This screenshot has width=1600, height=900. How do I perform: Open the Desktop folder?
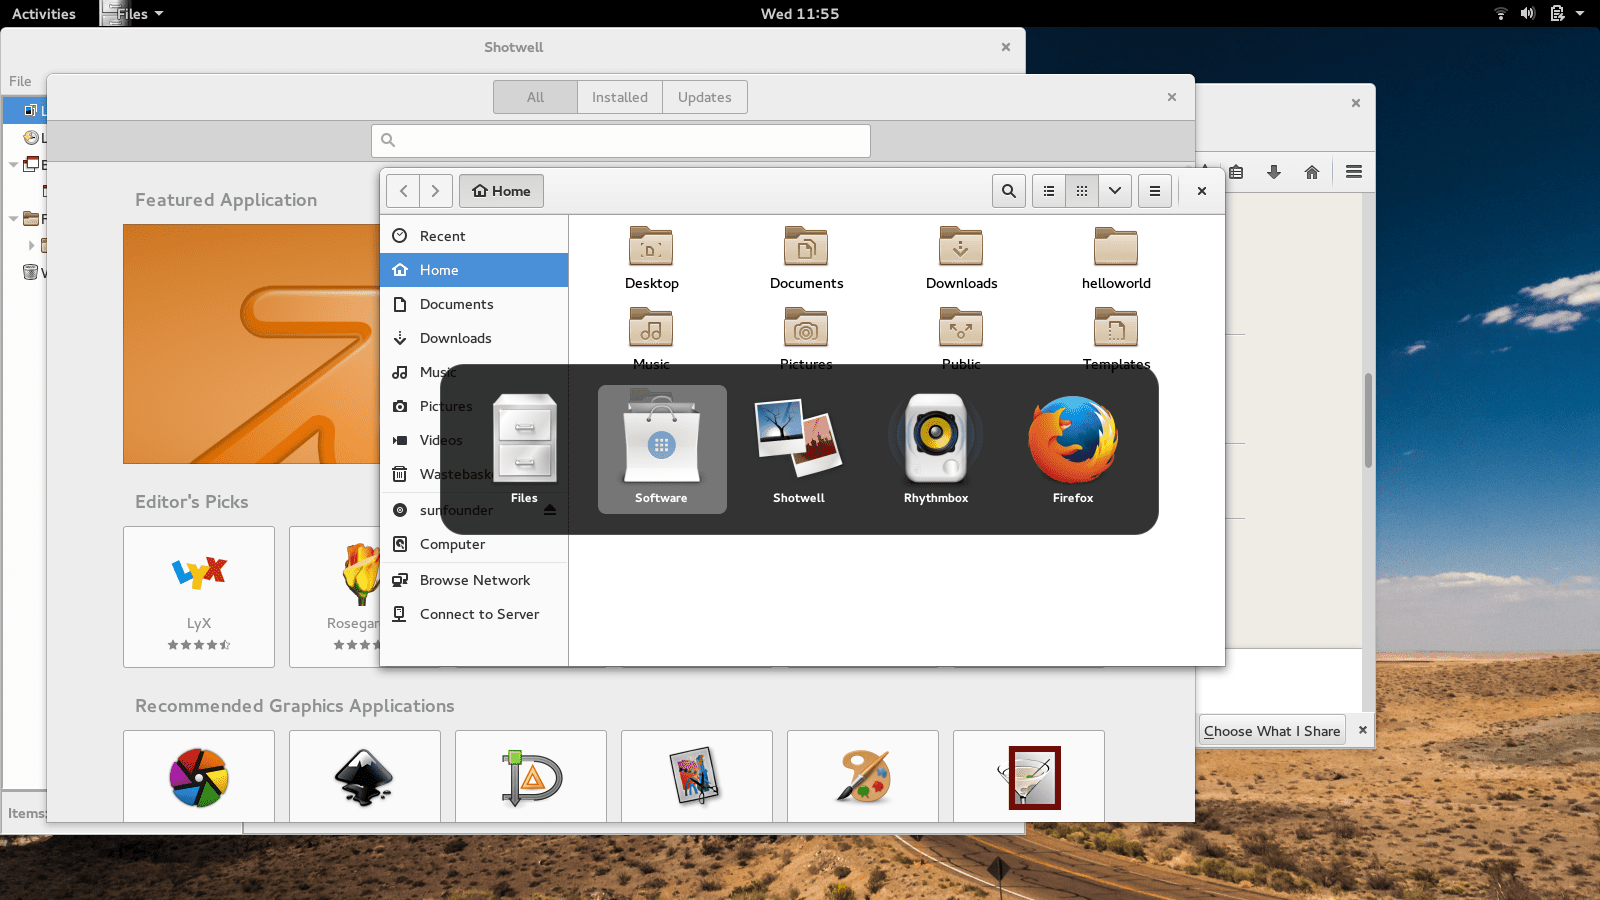tap(652, 258)
